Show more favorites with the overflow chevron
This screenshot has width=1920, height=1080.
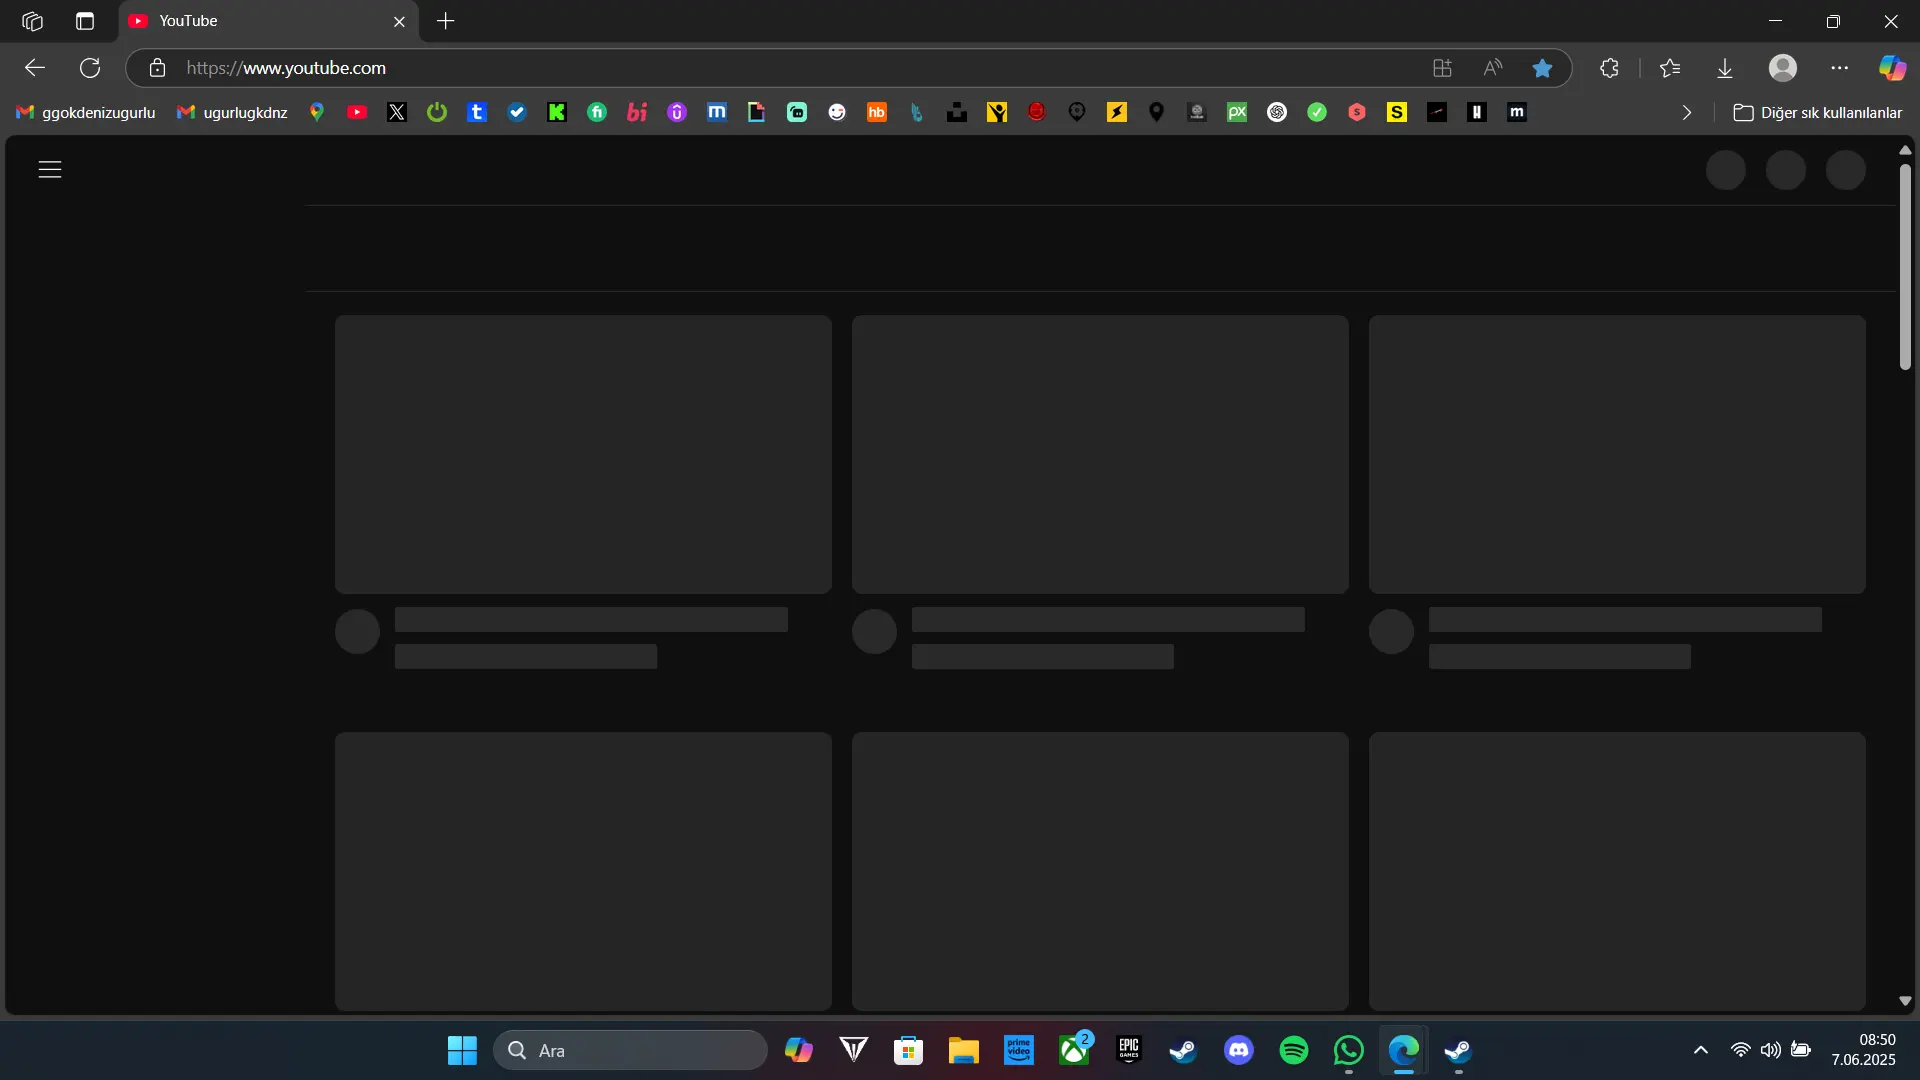tap(1687, 113)
